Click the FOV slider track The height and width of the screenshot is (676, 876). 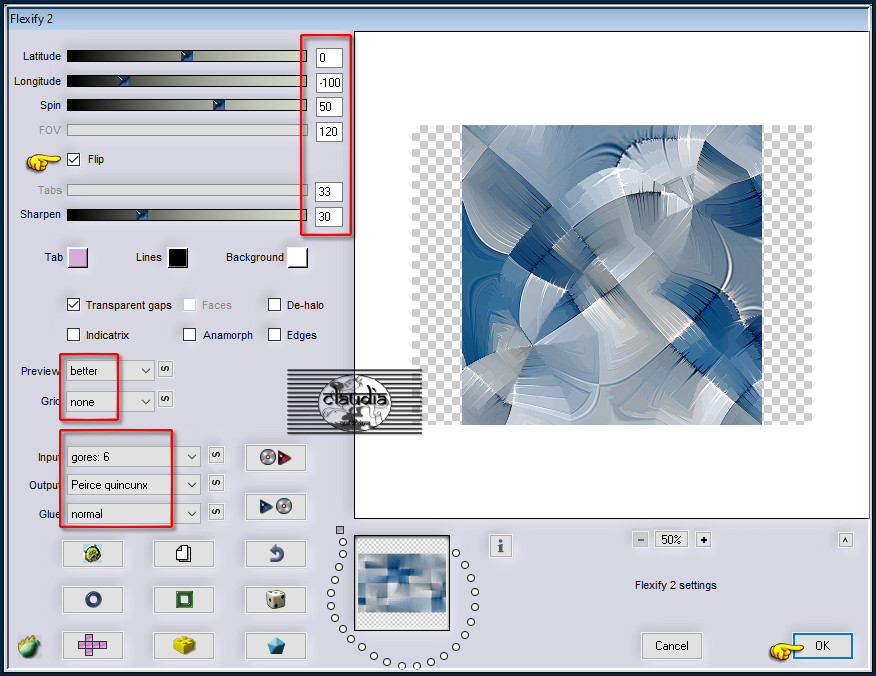[187, 130]
